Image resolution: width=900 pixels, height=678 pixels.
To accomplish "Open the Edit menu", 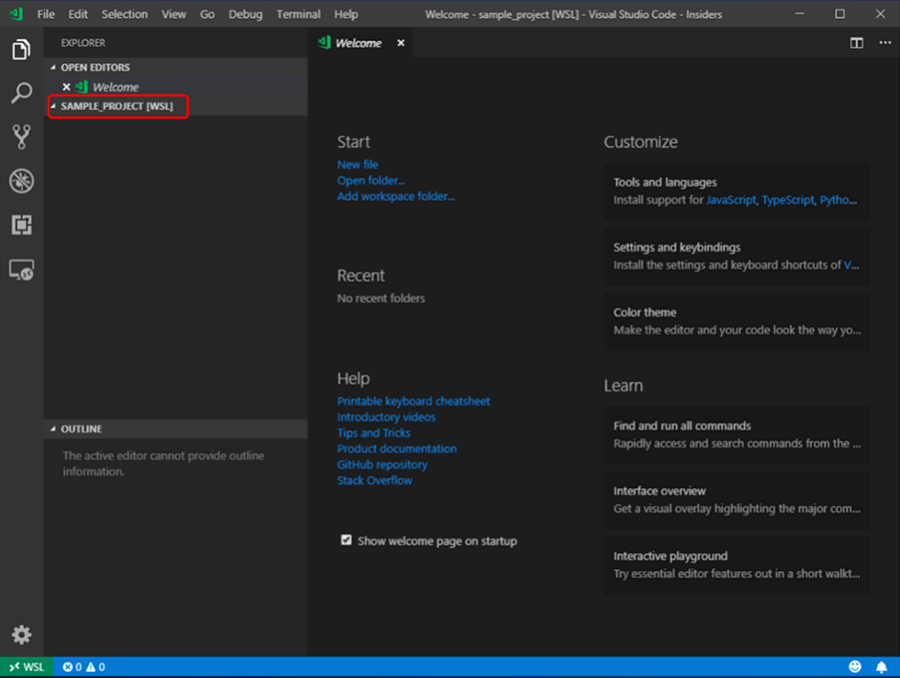I will pyautogui.click(x=78, y=14).
